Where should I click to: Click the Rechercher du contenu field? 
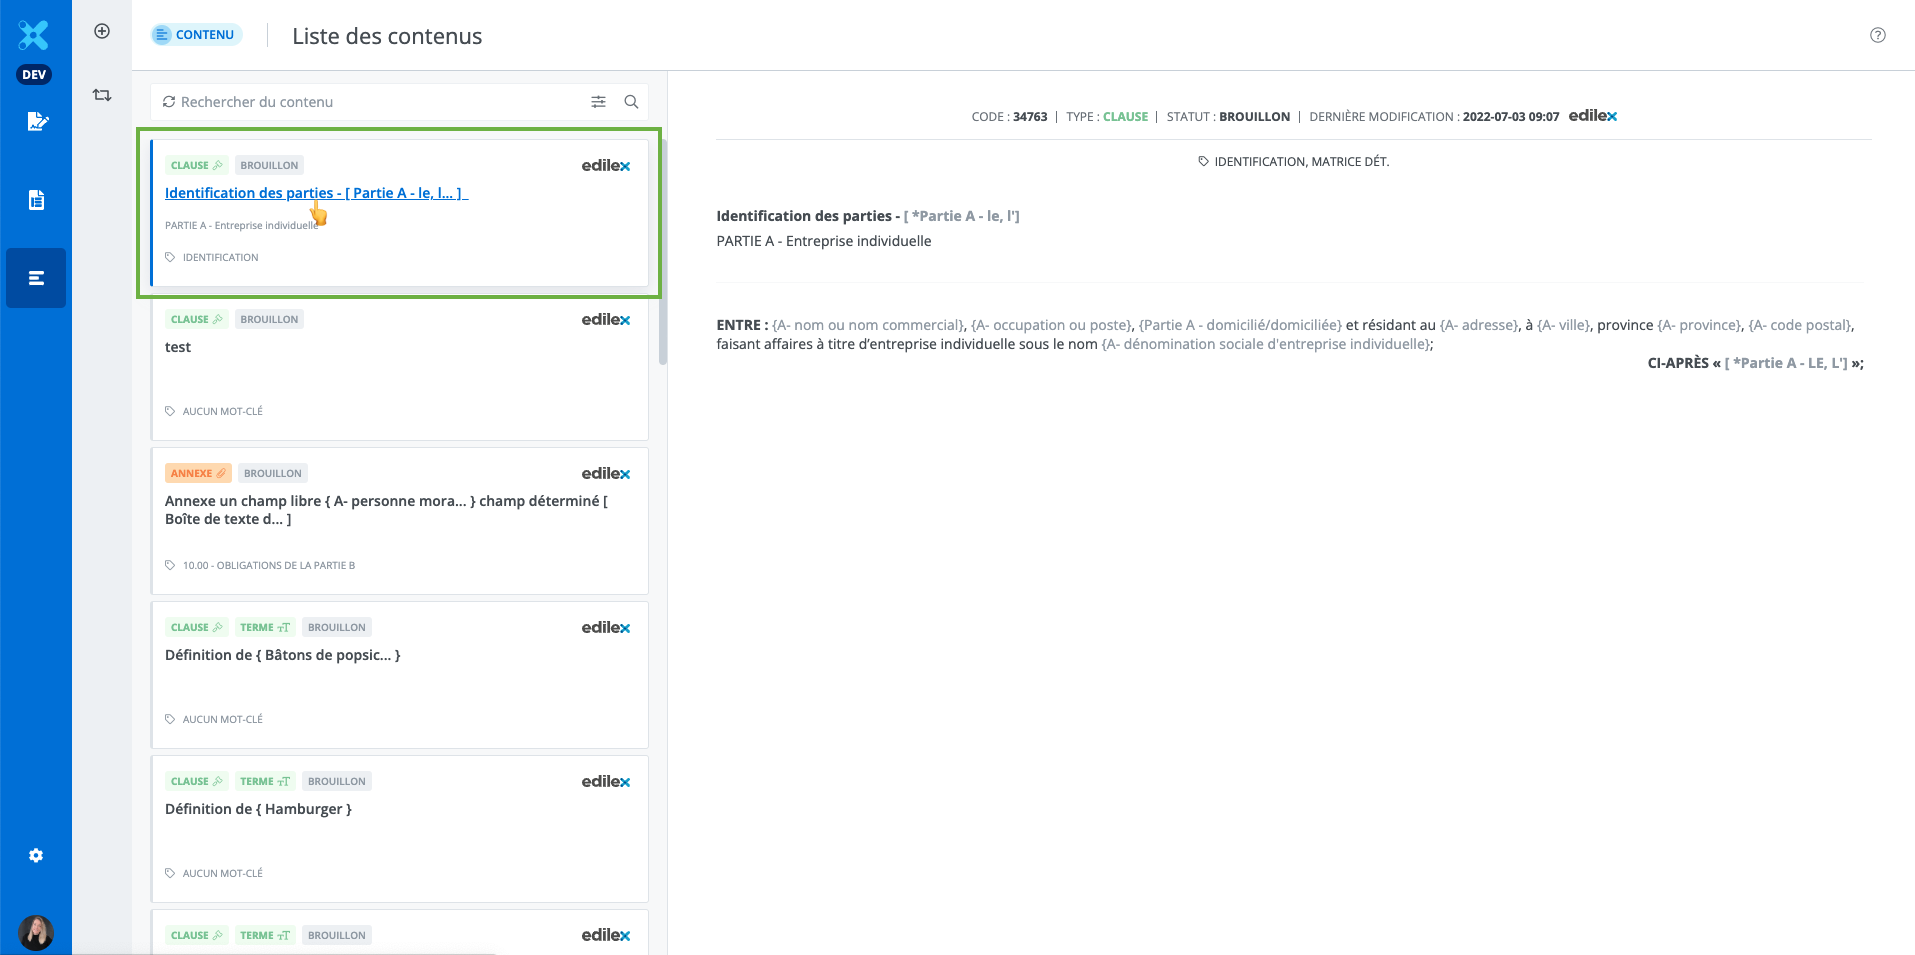(380, 102)
